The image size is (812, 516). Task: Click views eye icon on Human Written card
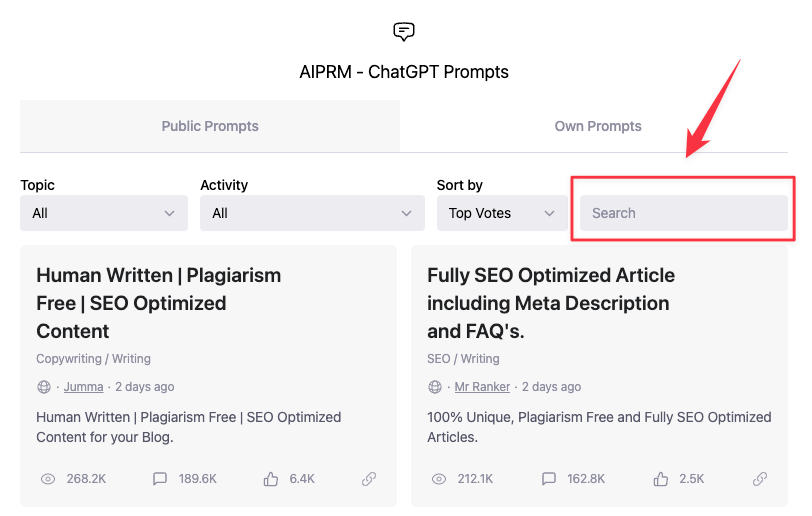tap(48, 479)
